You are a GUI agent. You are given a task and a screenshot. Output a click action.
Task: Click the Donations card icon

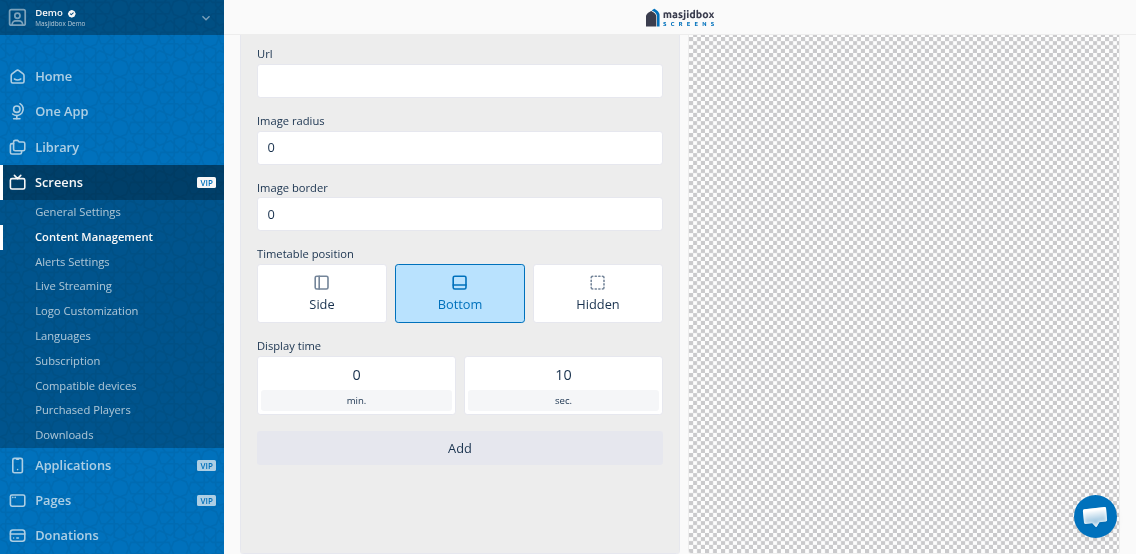(17, 535)
